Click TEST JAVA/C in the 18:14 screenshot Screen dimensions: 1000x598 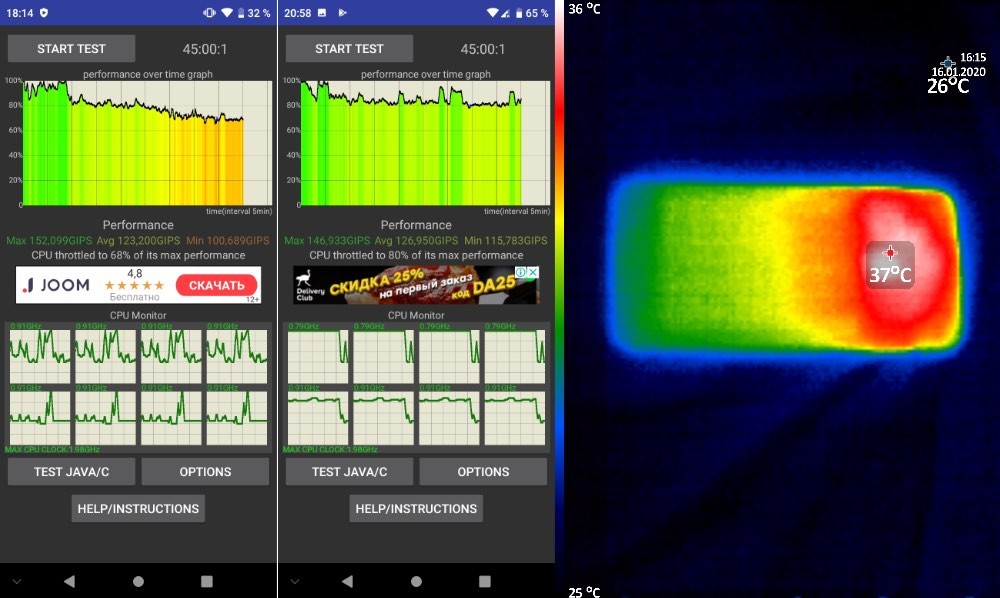(x=72, y=472)
